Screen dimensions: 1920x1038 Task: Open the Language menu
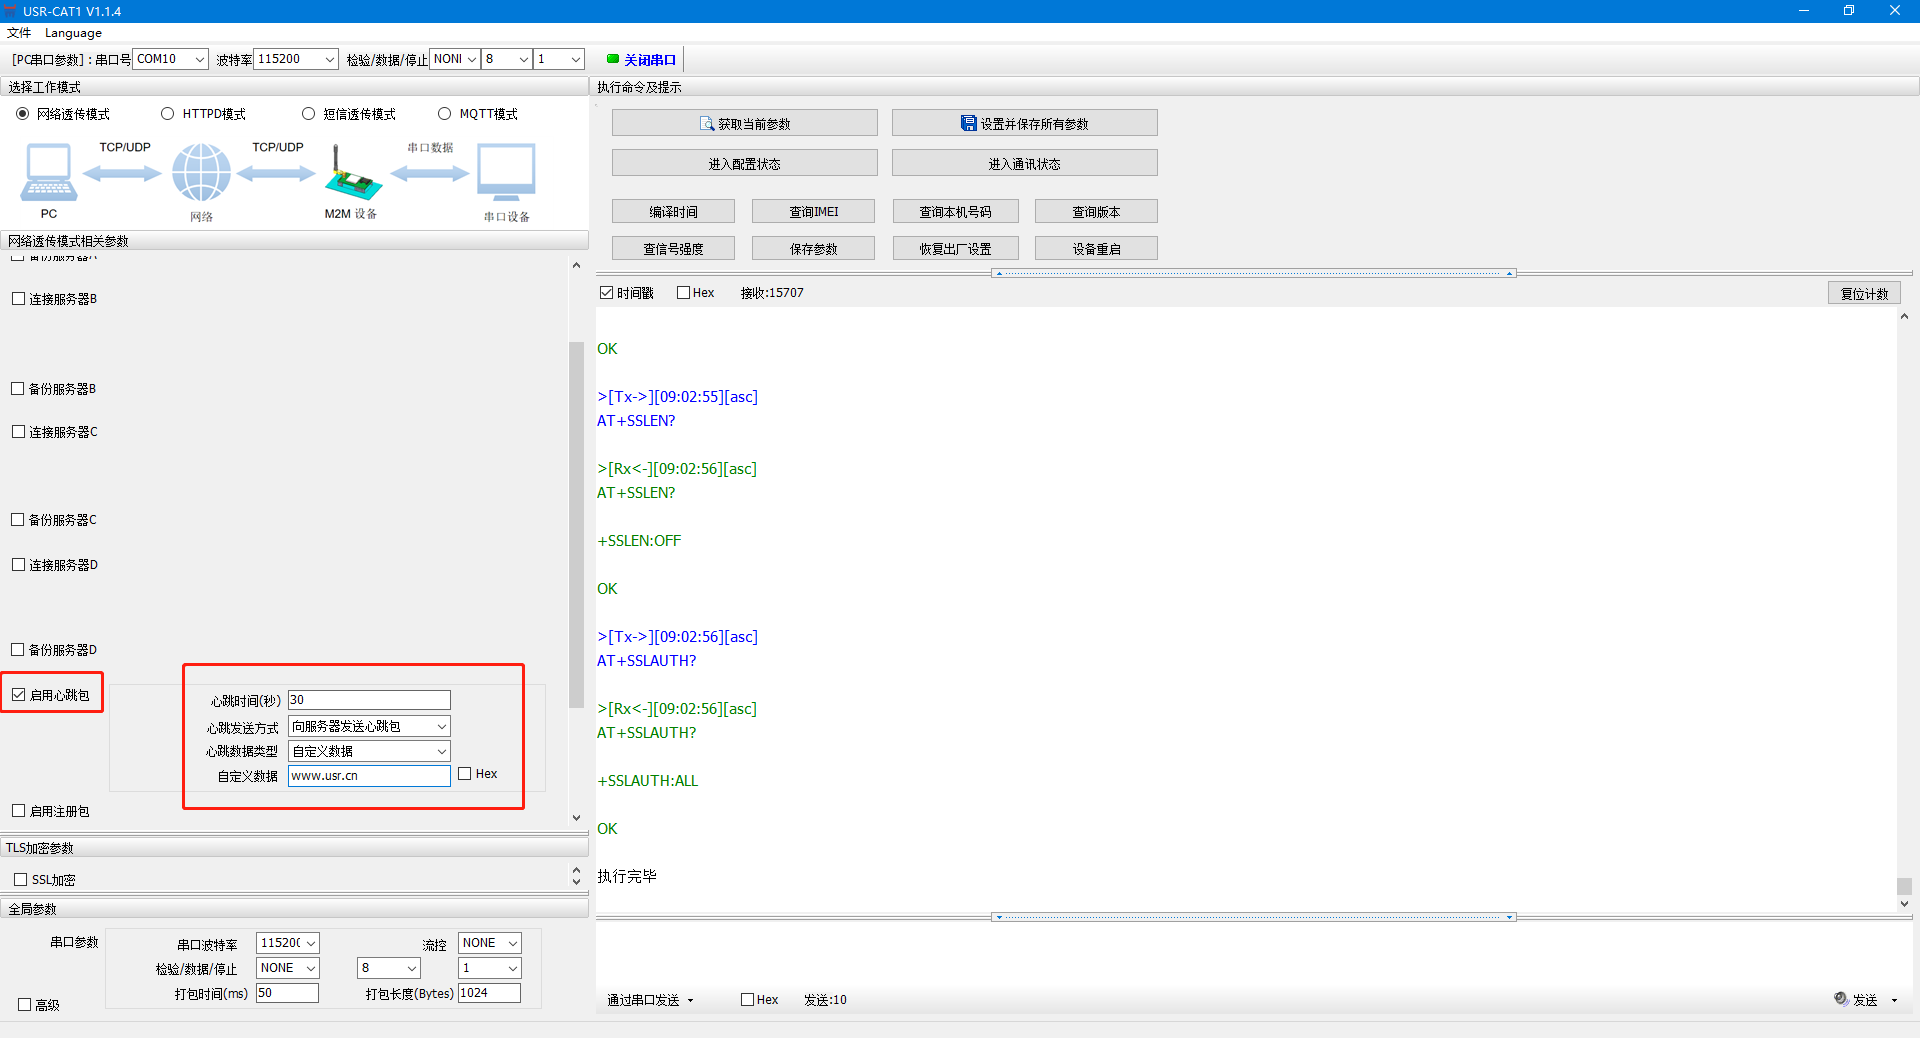point(73,33)
